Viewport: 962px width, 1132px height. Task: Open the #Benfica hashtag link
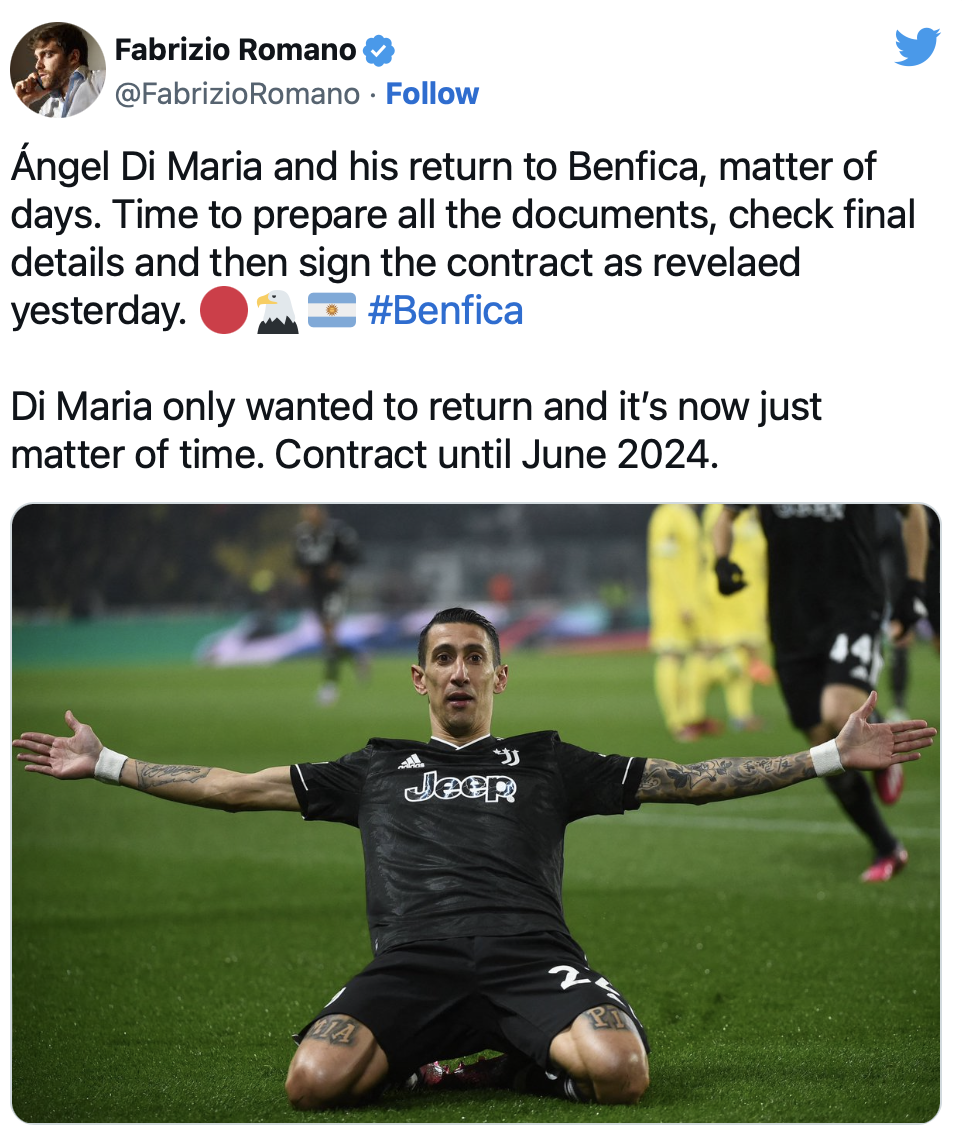[445, 311]
